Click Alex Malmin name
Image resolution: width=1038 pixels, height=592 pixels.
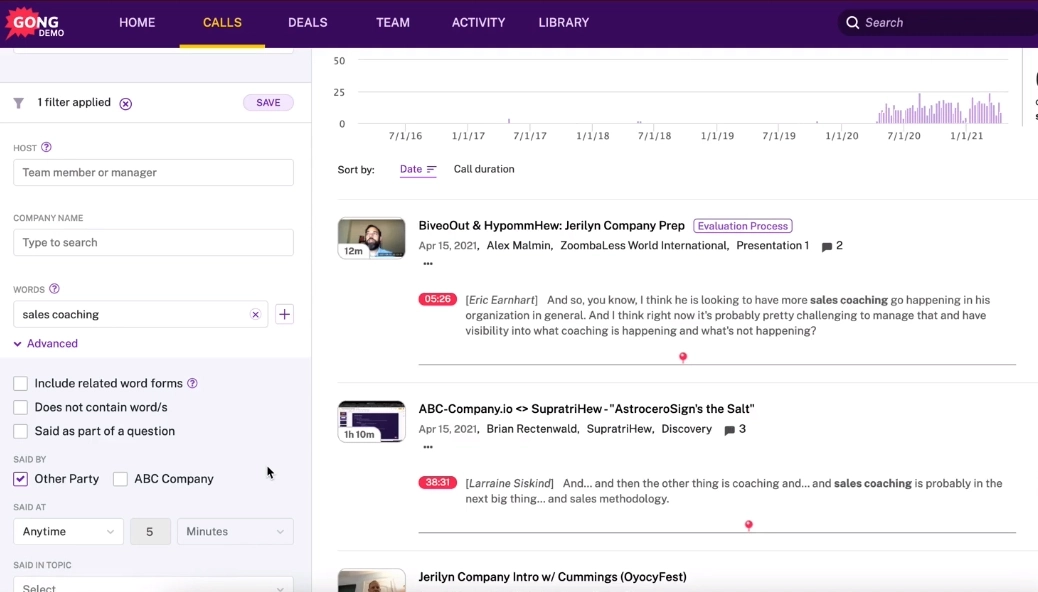(518, 245)
